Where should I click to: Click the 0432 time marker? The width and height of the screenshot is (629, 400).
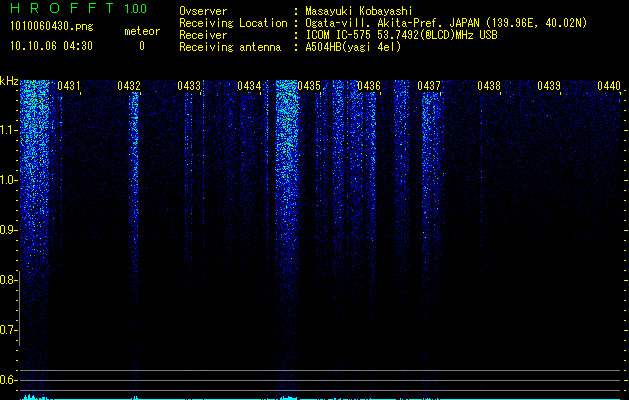point(129,86)
